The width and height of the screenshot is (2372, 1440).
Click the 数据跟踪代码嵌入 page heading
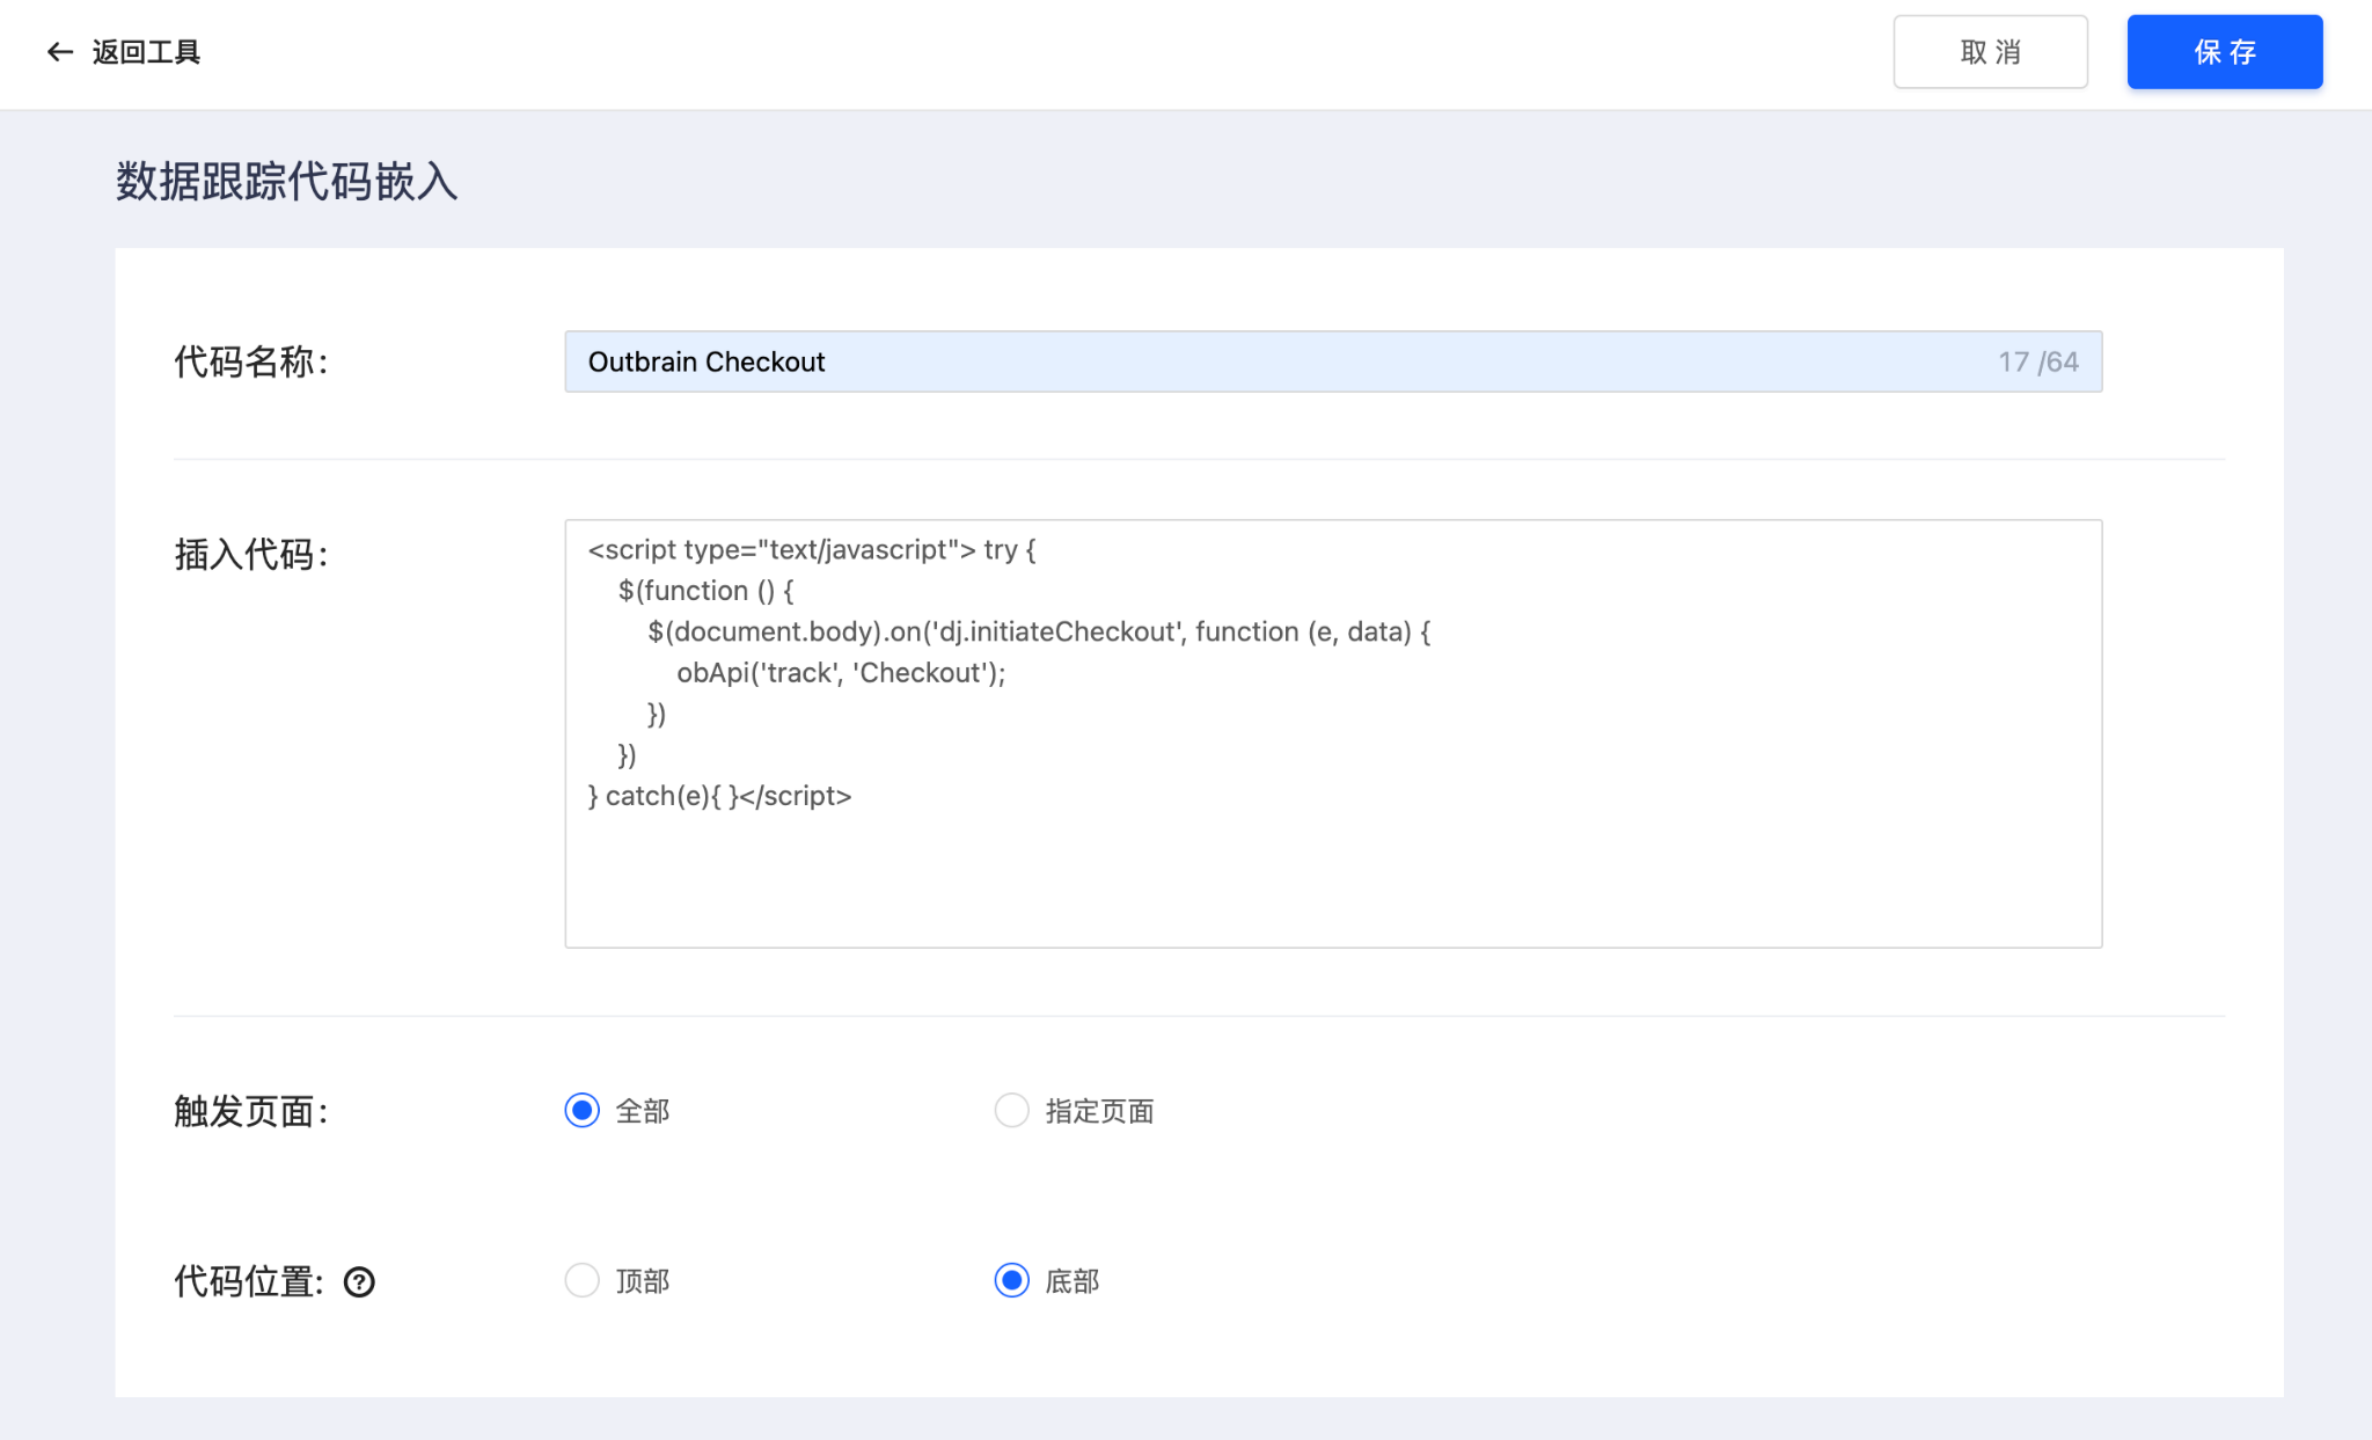click(287, 182)
